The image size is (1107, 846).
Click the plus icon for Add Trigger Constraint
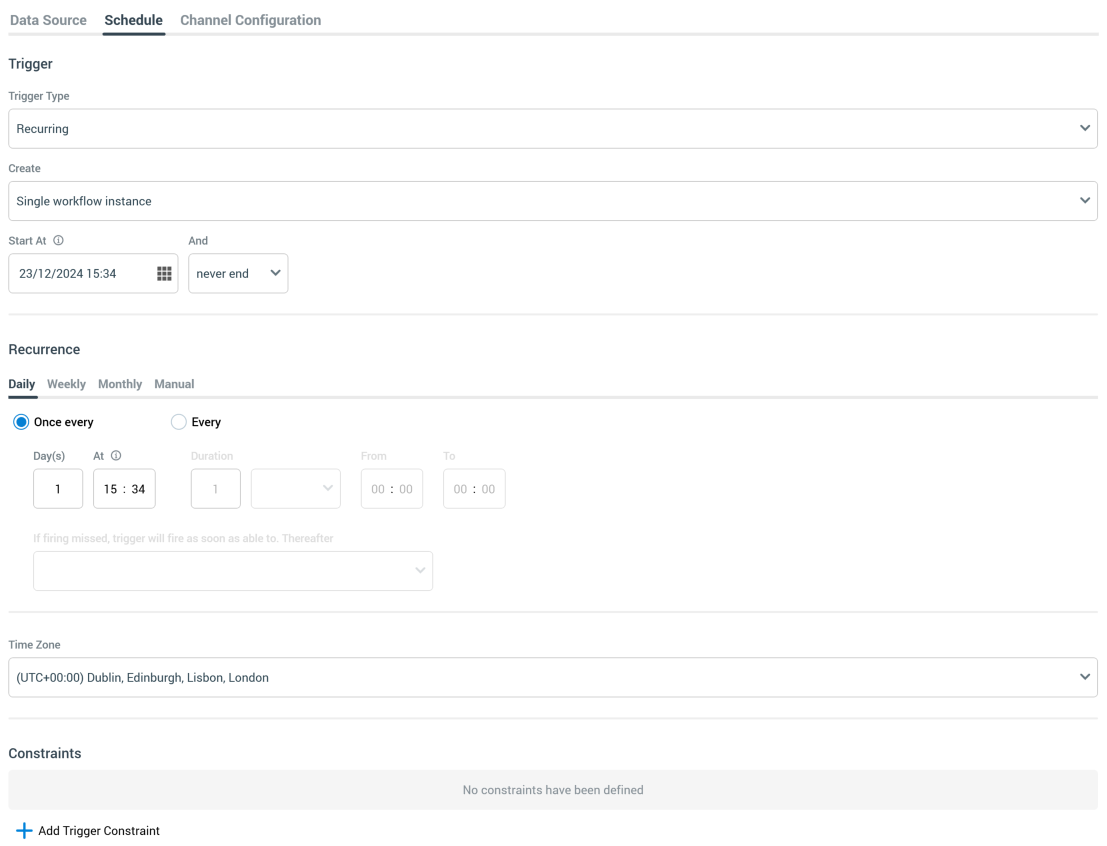pyautogui.click(x=24, y=831)
